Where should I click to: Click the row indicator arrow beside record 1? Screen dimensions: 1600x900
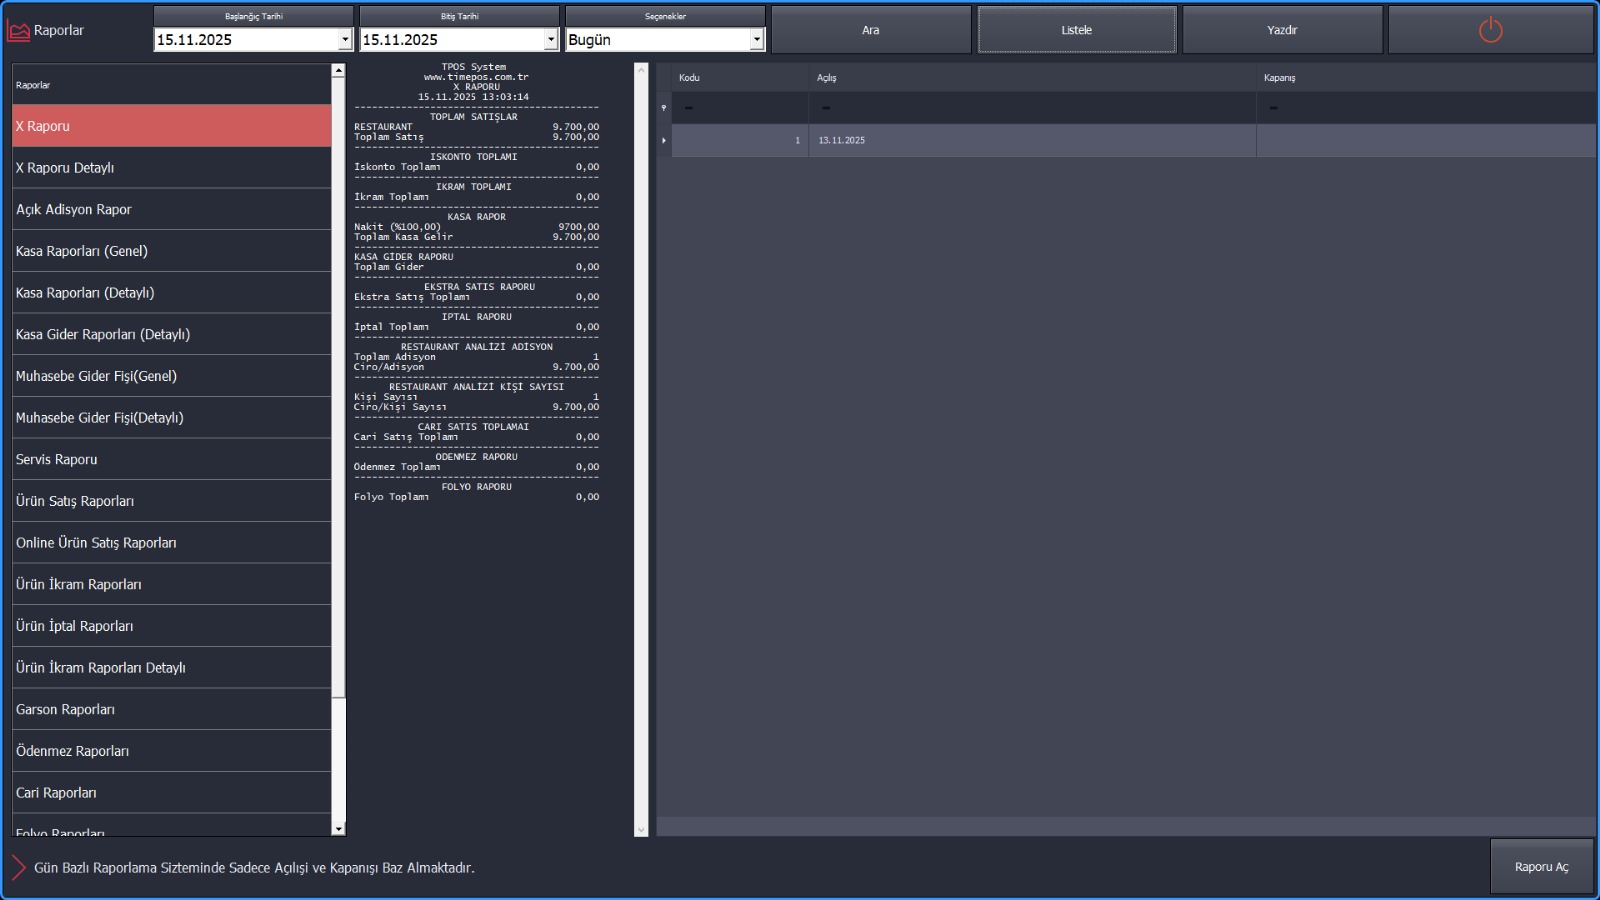(x=664, y=140)
